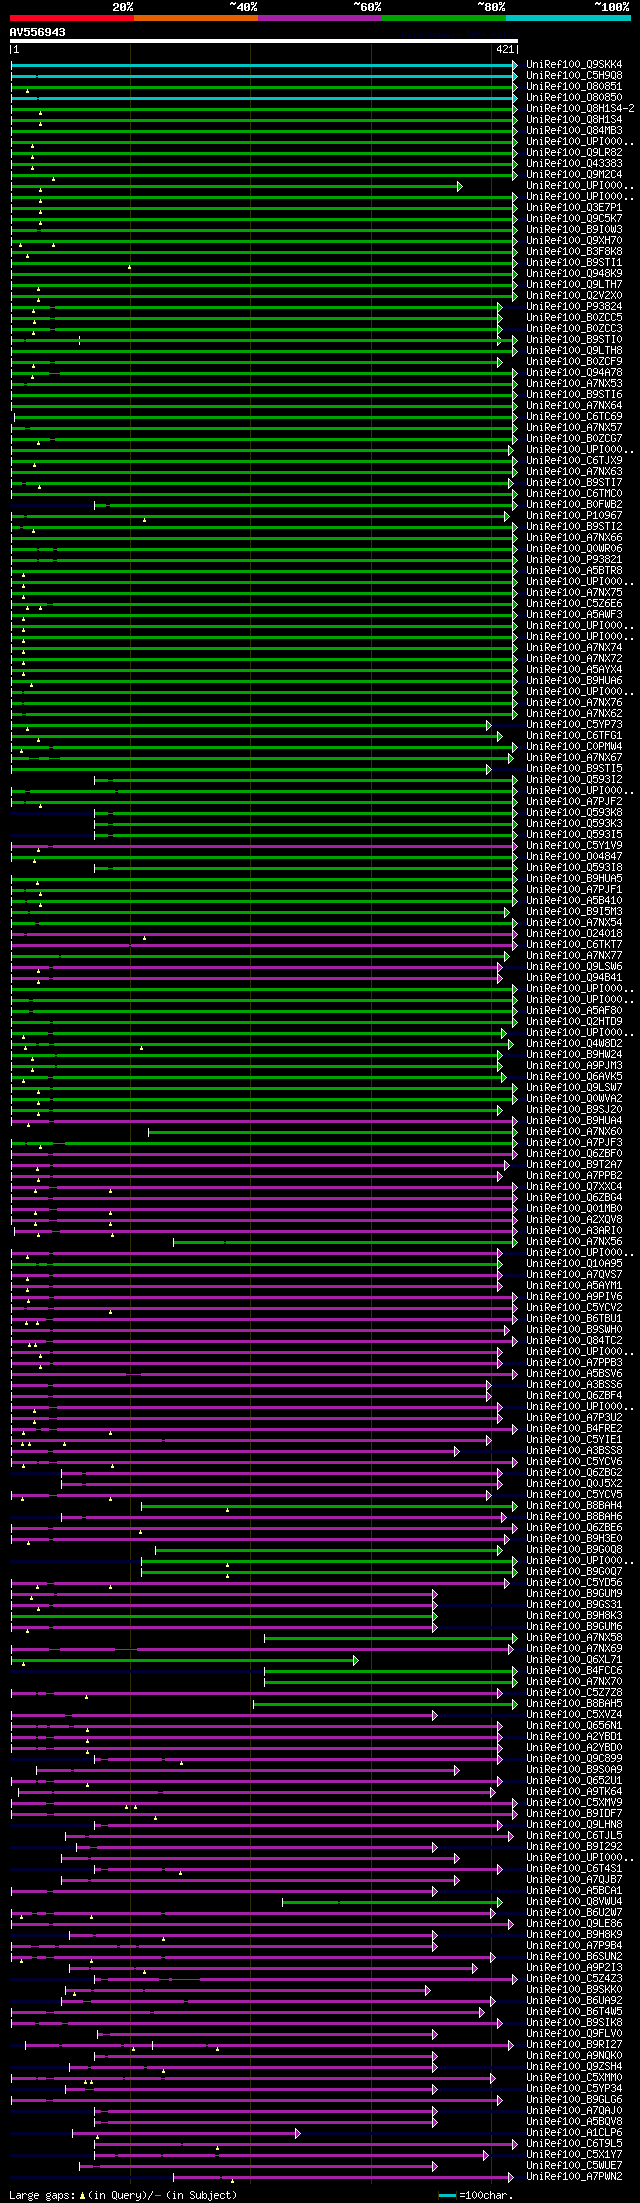Click label UniRef100_A7NX60
640x2203 pixels.
(x=574, y=1131)
